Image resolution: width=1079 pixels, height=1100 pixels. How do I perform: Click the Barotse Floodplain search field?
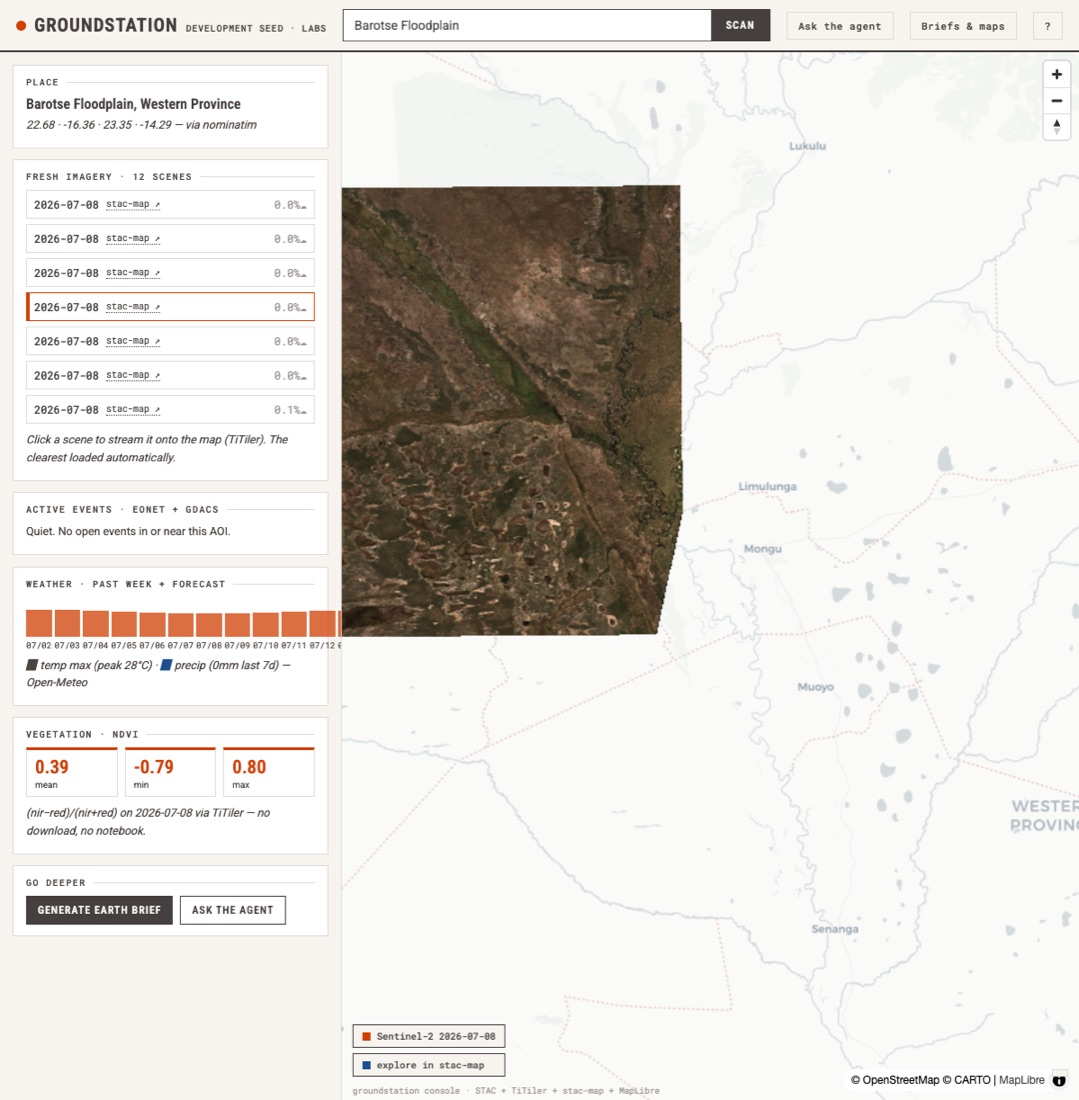(x=527, y=25)
